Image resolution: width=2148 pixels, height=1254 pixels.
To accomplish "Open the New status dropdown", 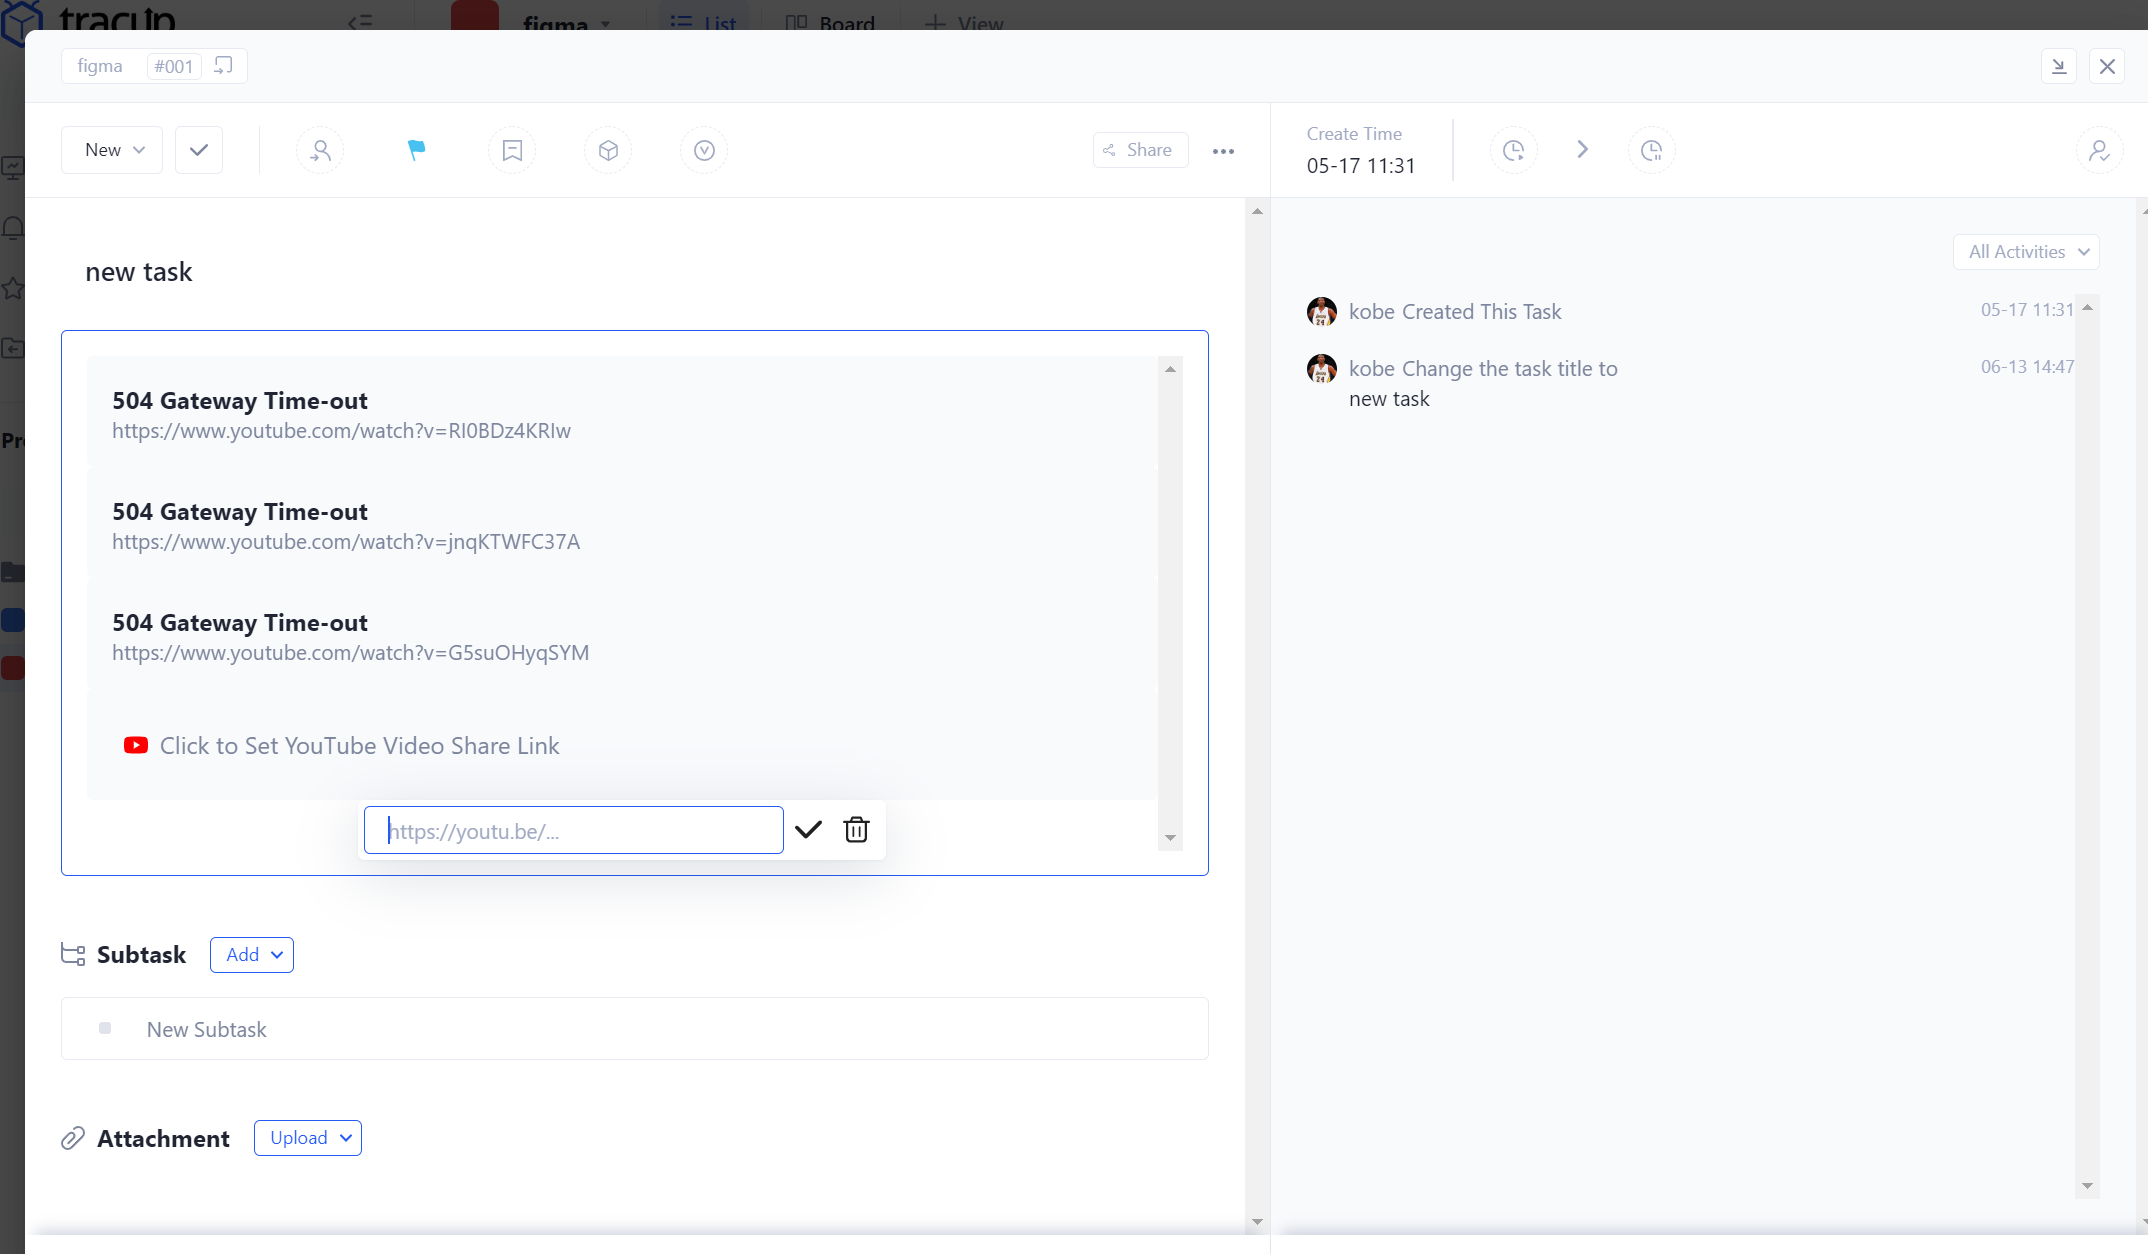I will [x=112, y=150].
